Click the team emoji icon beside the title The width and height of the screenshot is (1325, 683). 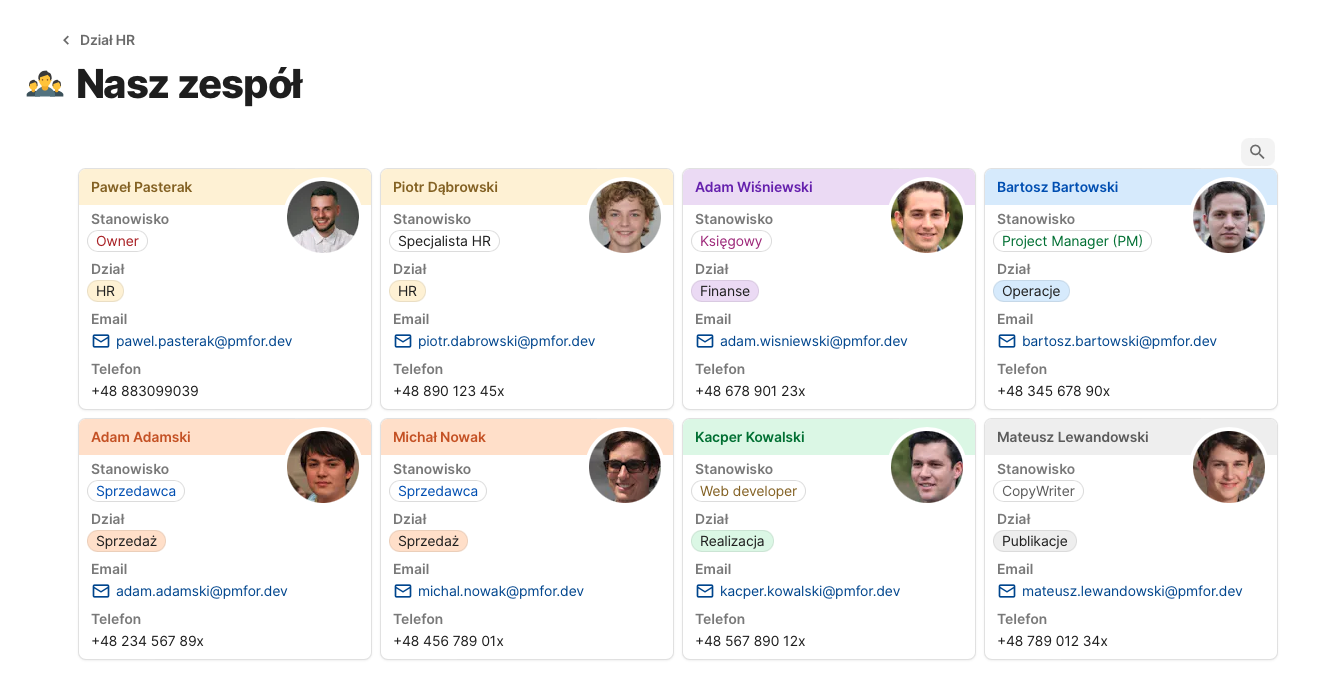[x=45, y=84]
